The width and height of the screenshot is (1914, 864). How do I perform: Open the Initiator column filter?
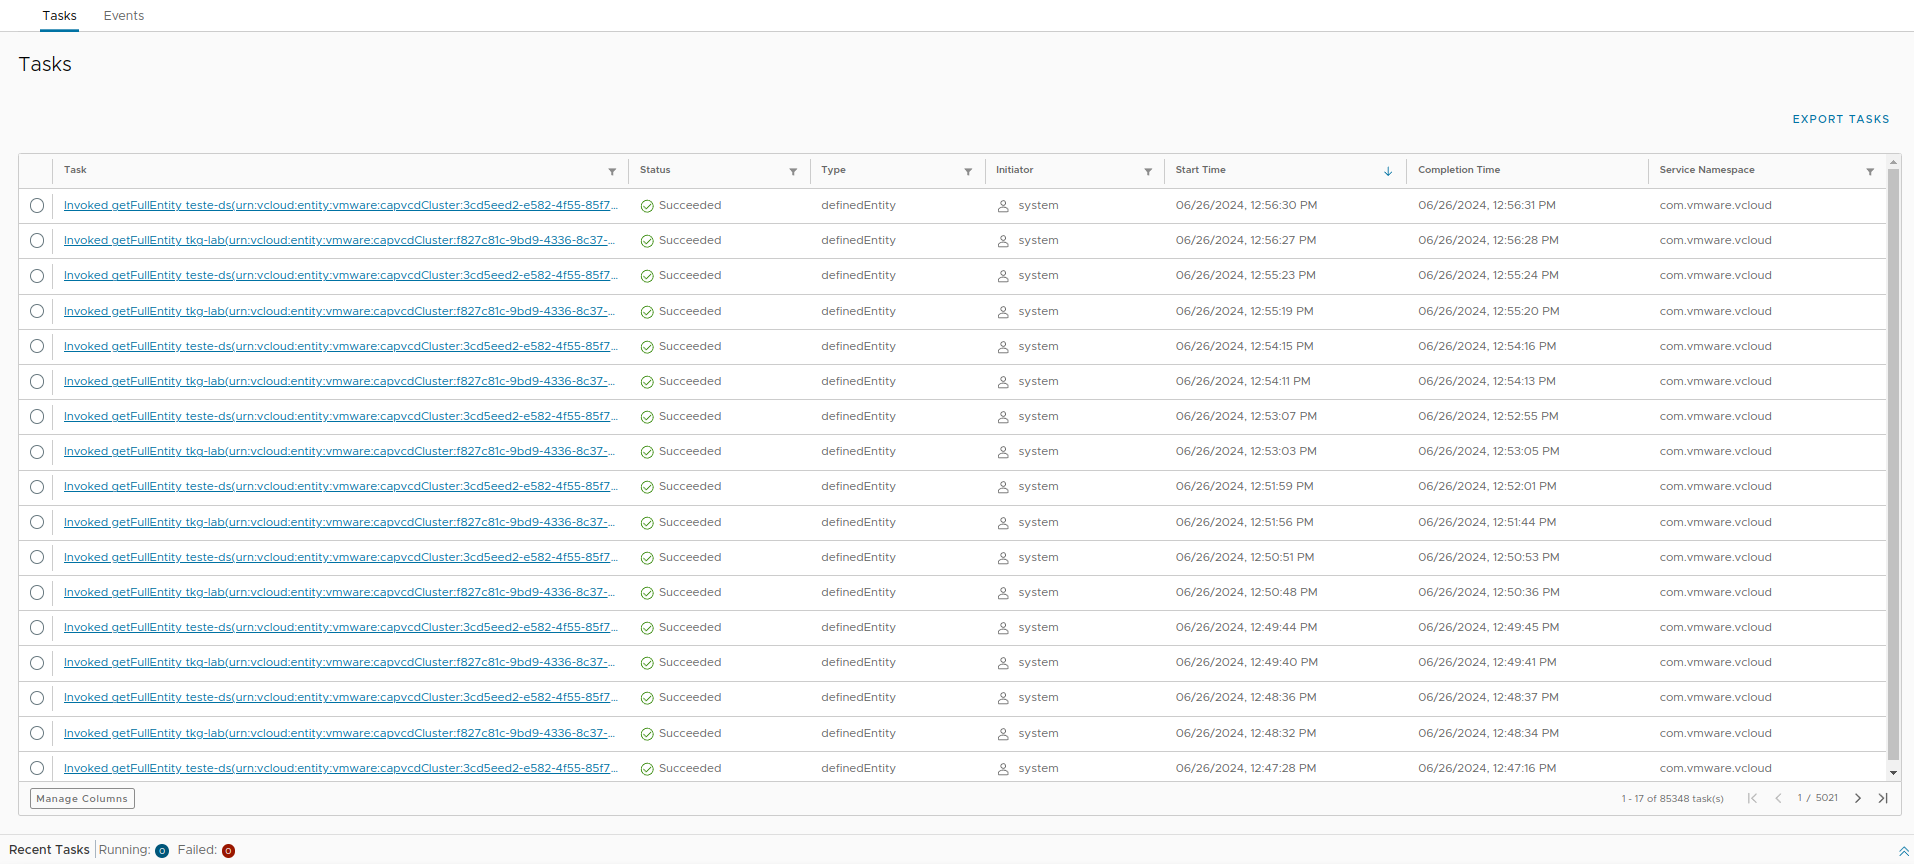pos(1148,172)
